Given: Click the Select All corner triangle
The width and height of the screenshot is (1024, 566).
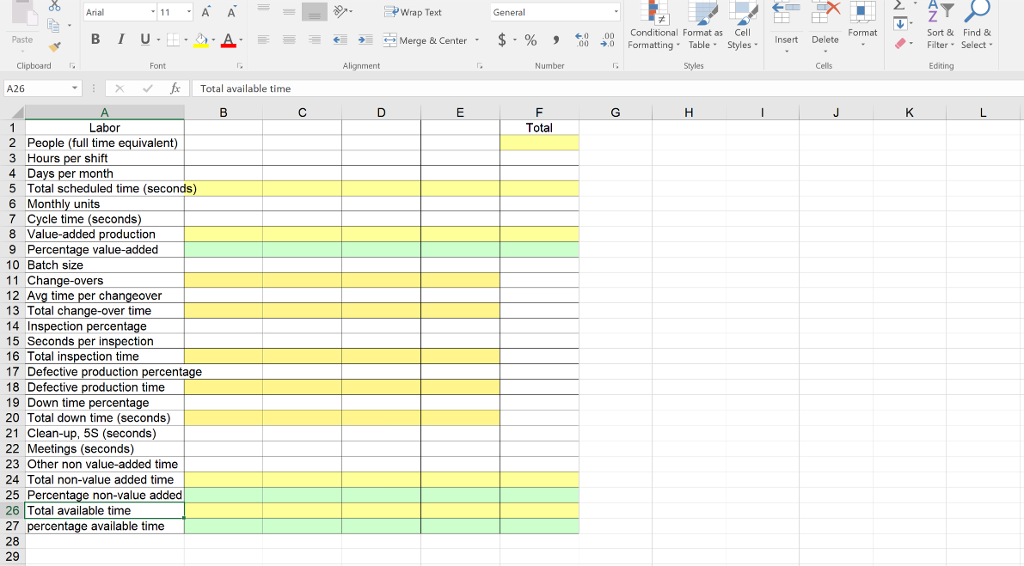Looking at the screenshot, I should coord(18,112).
